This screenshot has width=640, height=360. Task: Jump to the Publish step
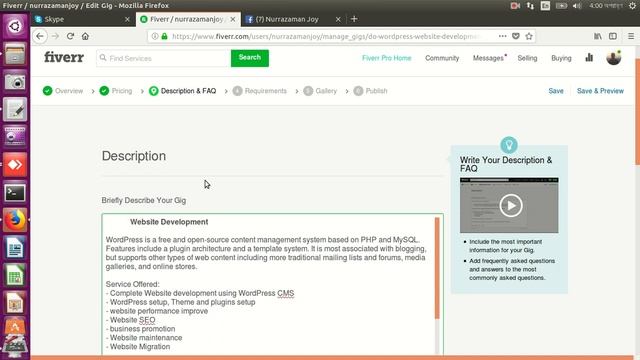tap(370, 91)
